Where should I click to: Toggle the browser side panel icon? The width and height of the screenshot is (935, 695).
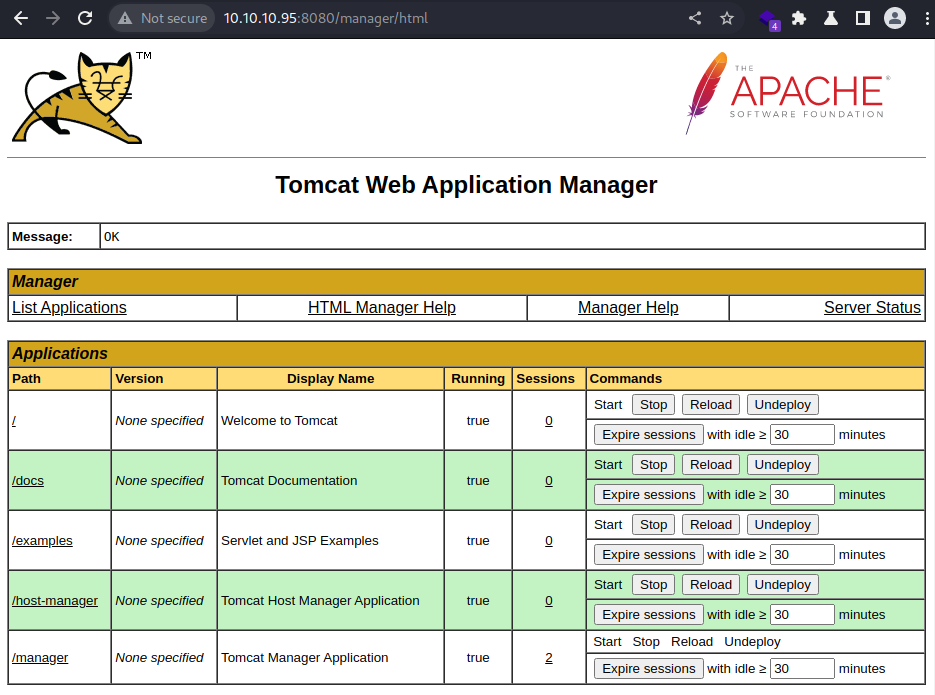tap(862, 18)
